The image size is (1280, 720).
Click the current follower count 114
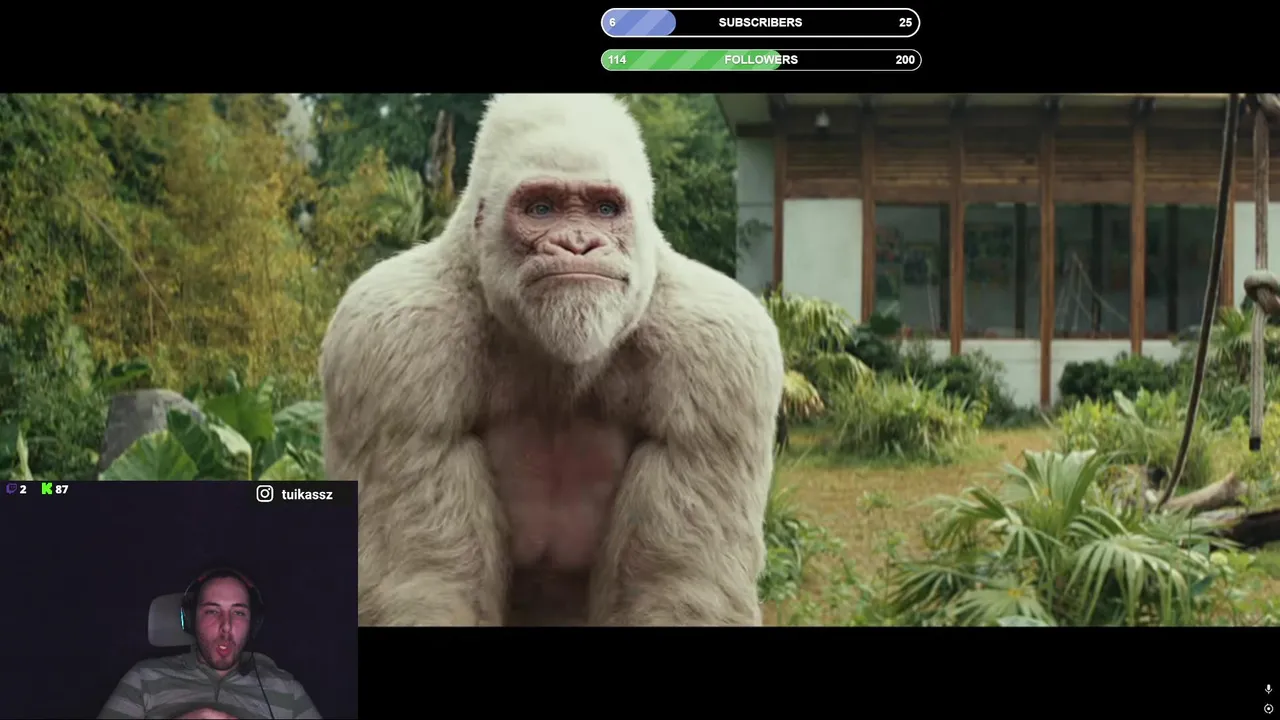[x=617, y=60]
